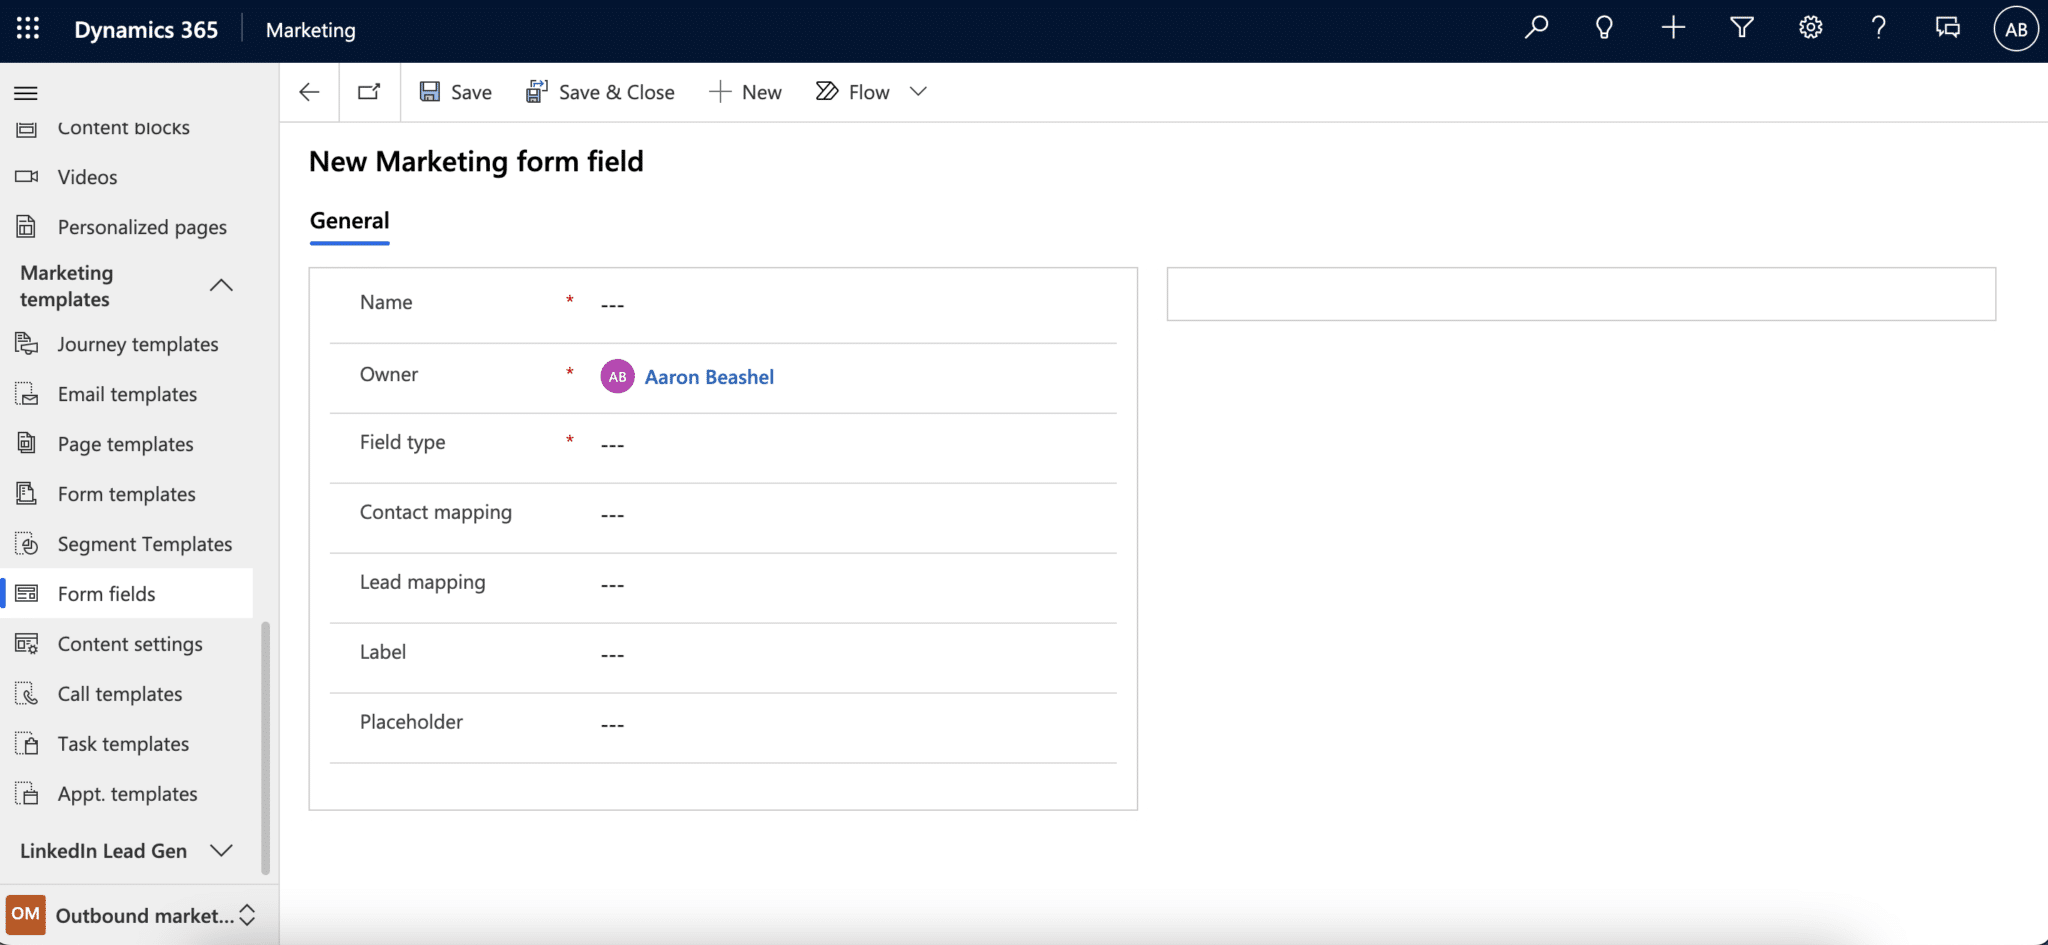Expand the LinkedIn Lead Gen section
The width and height of the screenshot is (2048, 945).
pyautogui.click(x=222, y=850)
